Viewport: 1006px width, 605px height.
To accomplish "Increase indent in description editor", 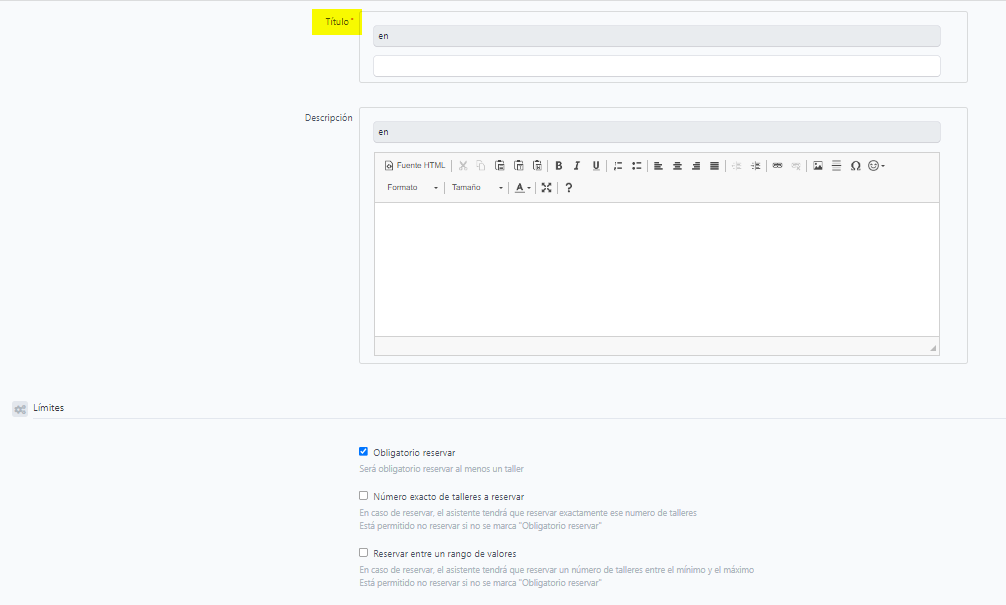I will [x=756, y=166].
